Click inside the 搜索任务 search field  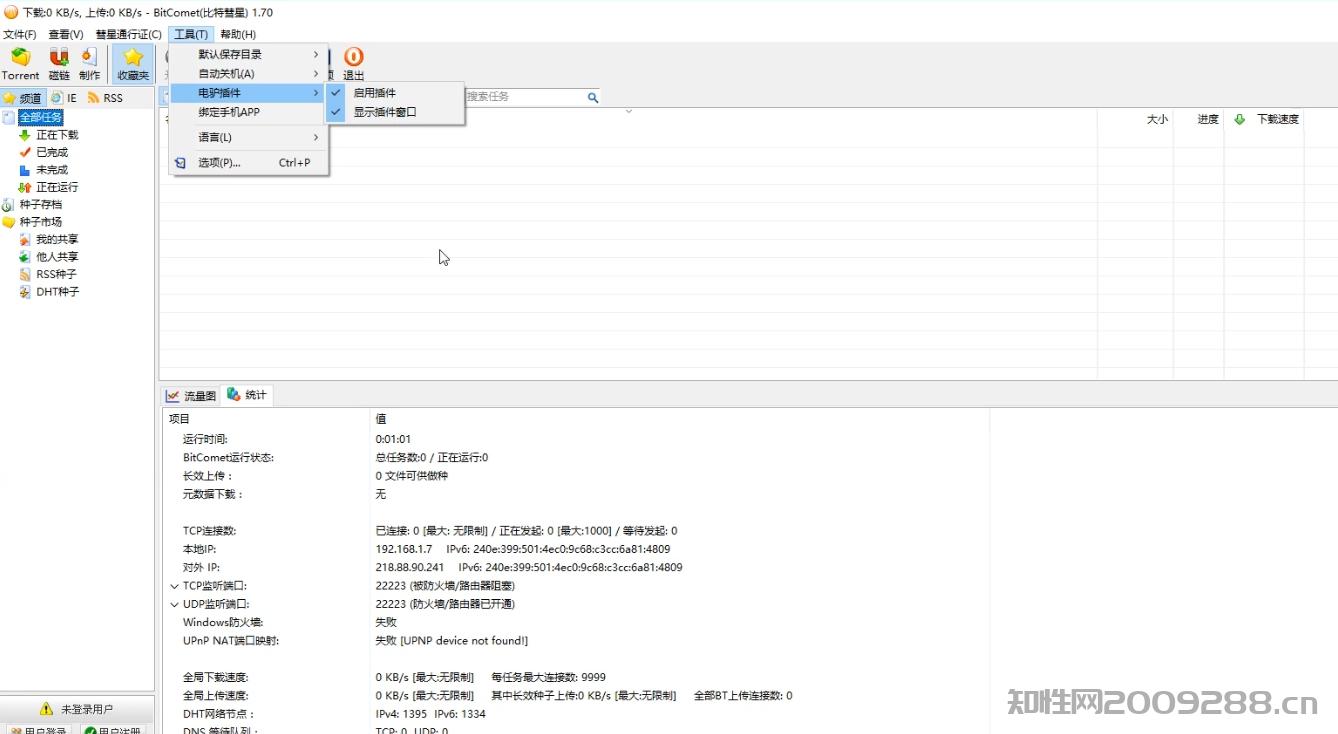tap(520, 96)
